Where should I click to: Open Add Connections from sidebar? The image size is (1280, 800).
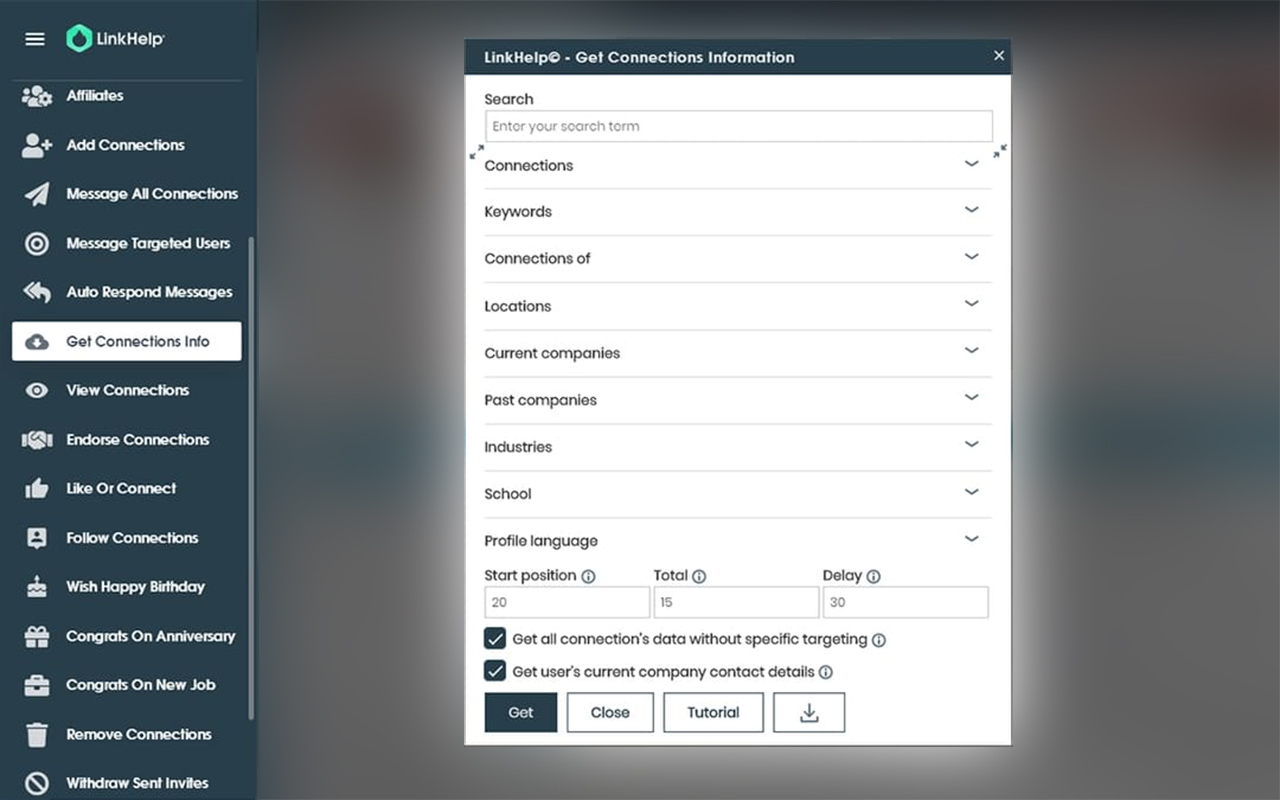pos(127,145)
